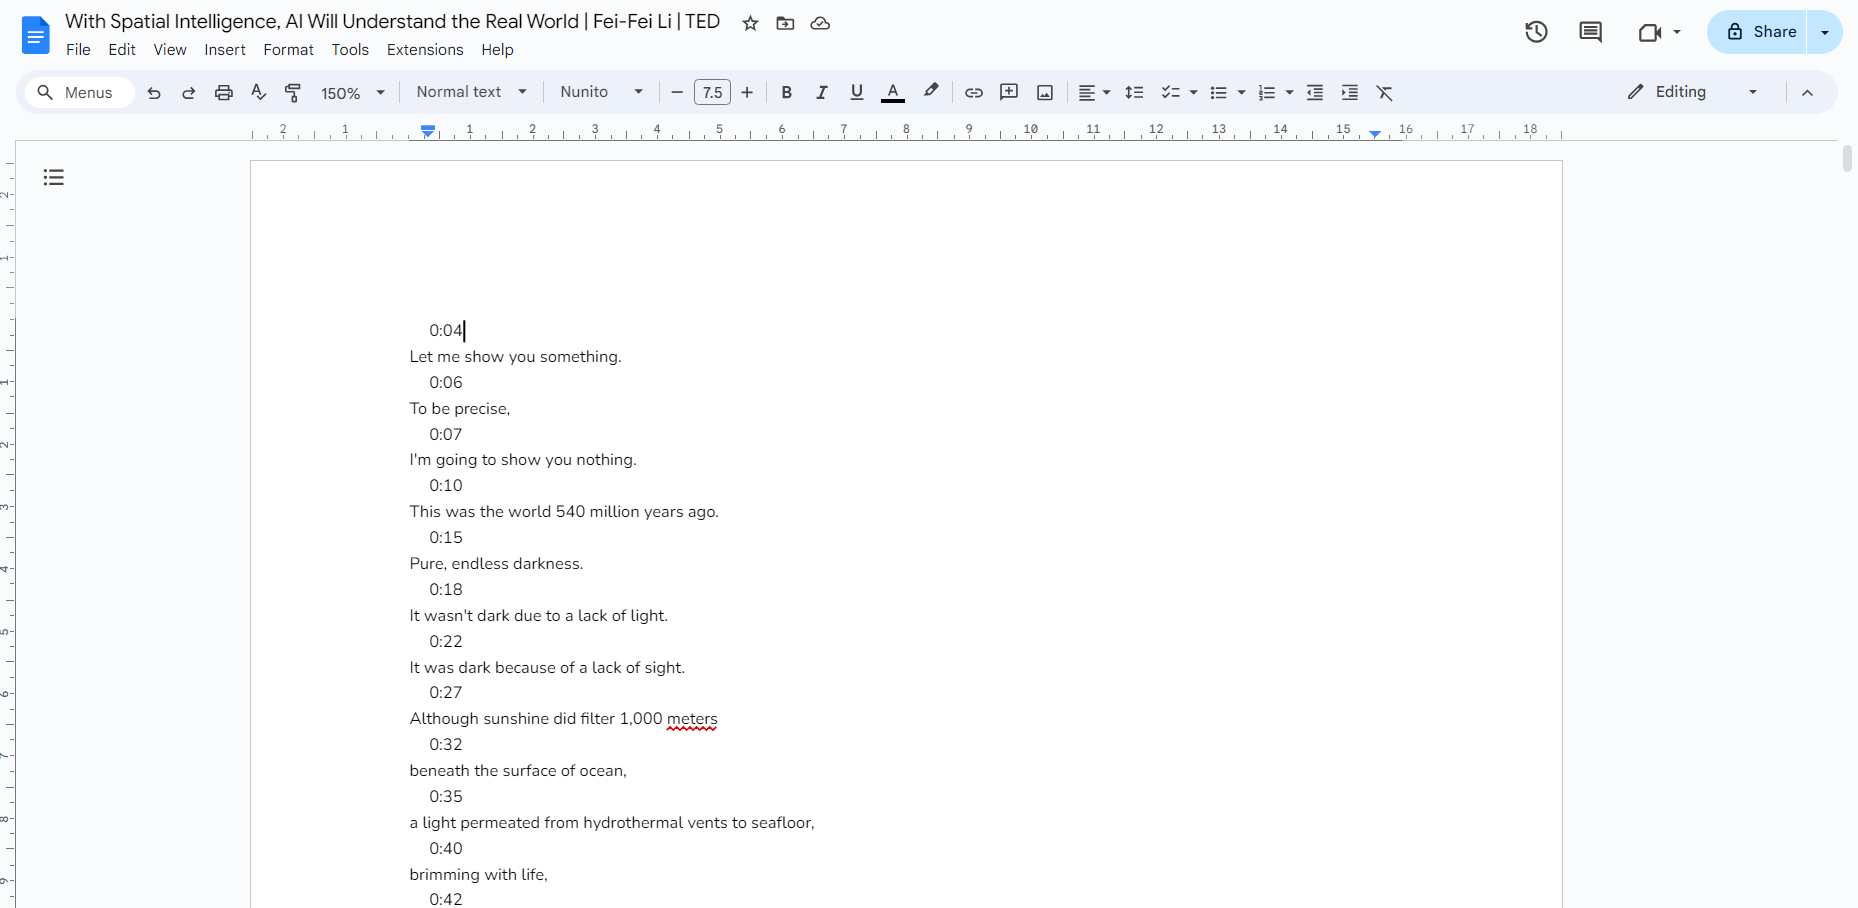Click the Share button

[1758, 32]
